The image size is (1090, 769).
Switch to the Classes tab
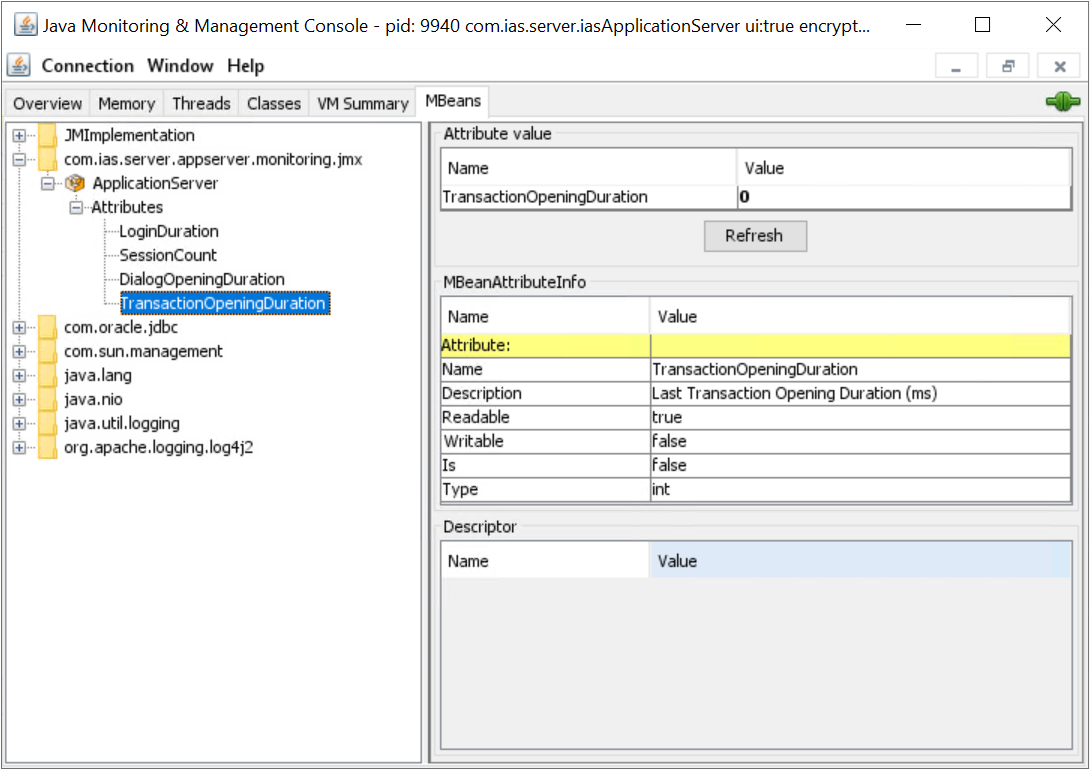tap(274, 104)
